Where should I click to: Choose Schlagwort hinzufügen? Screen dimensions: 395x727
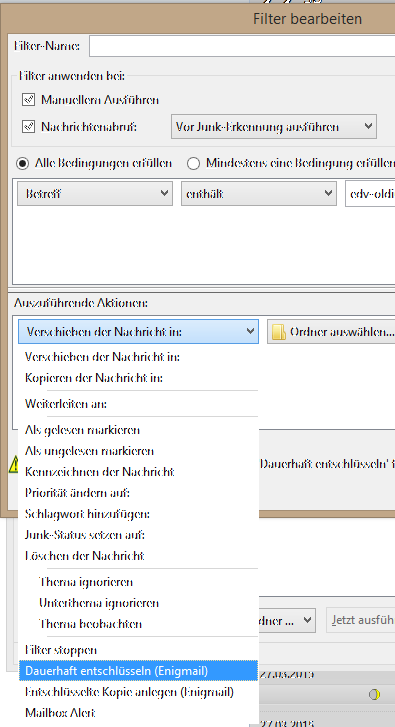pyautogui.click(x=139, y=514)
